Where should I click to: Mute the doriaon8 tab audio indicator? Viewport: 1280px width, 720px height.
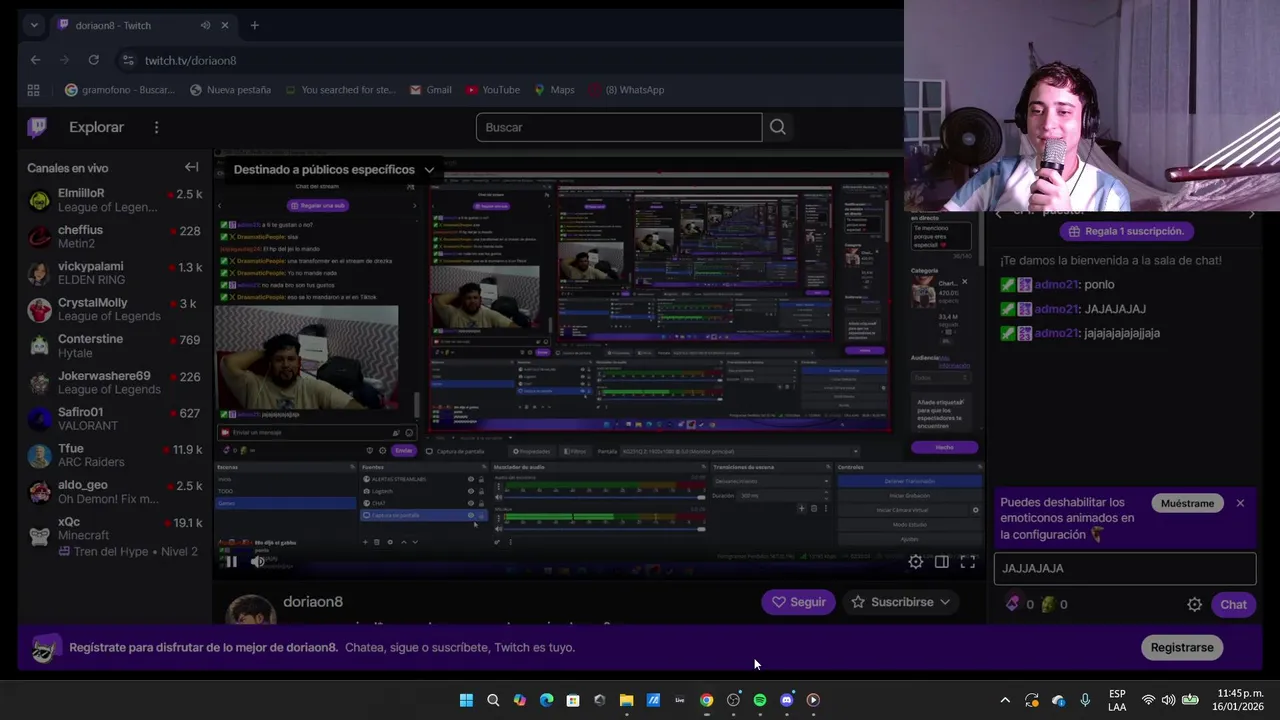point(205,25)
